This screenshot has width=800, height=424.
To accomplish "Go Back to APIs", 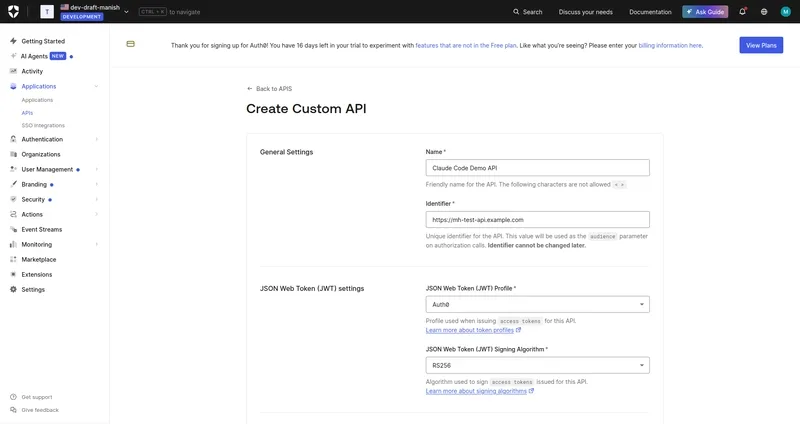I will [269, 89].
